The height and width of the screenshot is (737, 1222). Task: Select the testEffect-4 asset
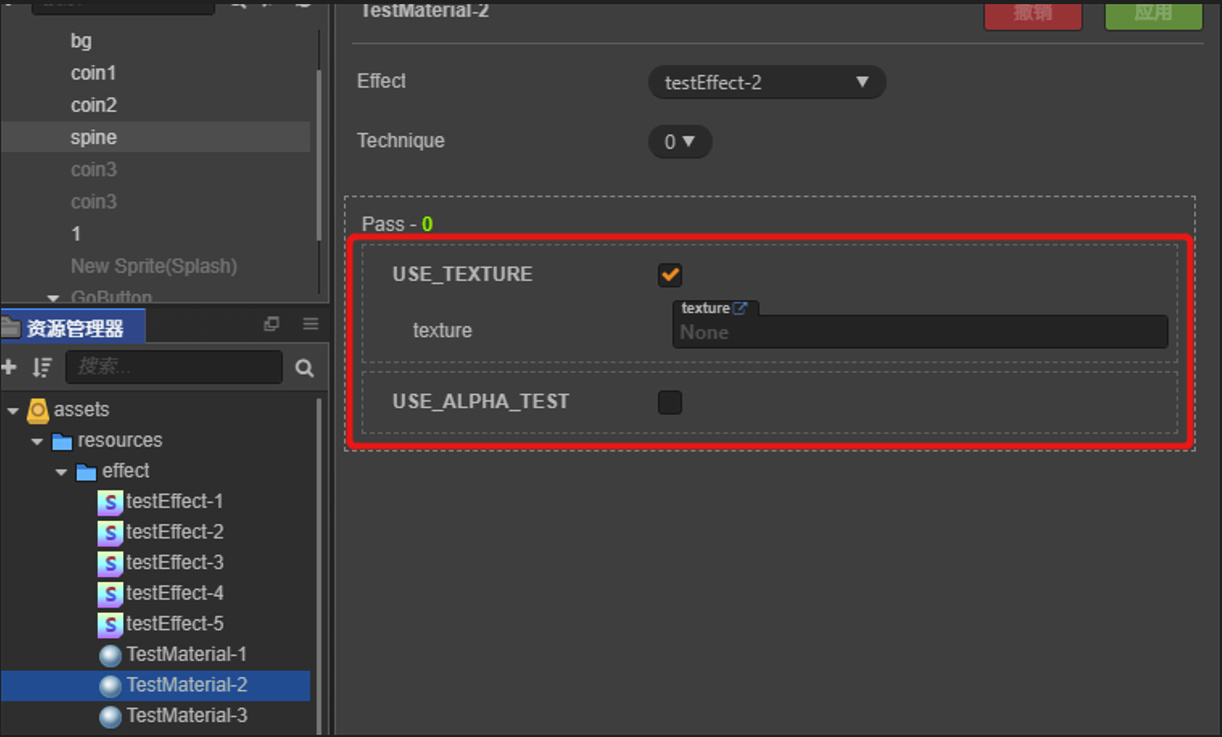click(175, 593)
